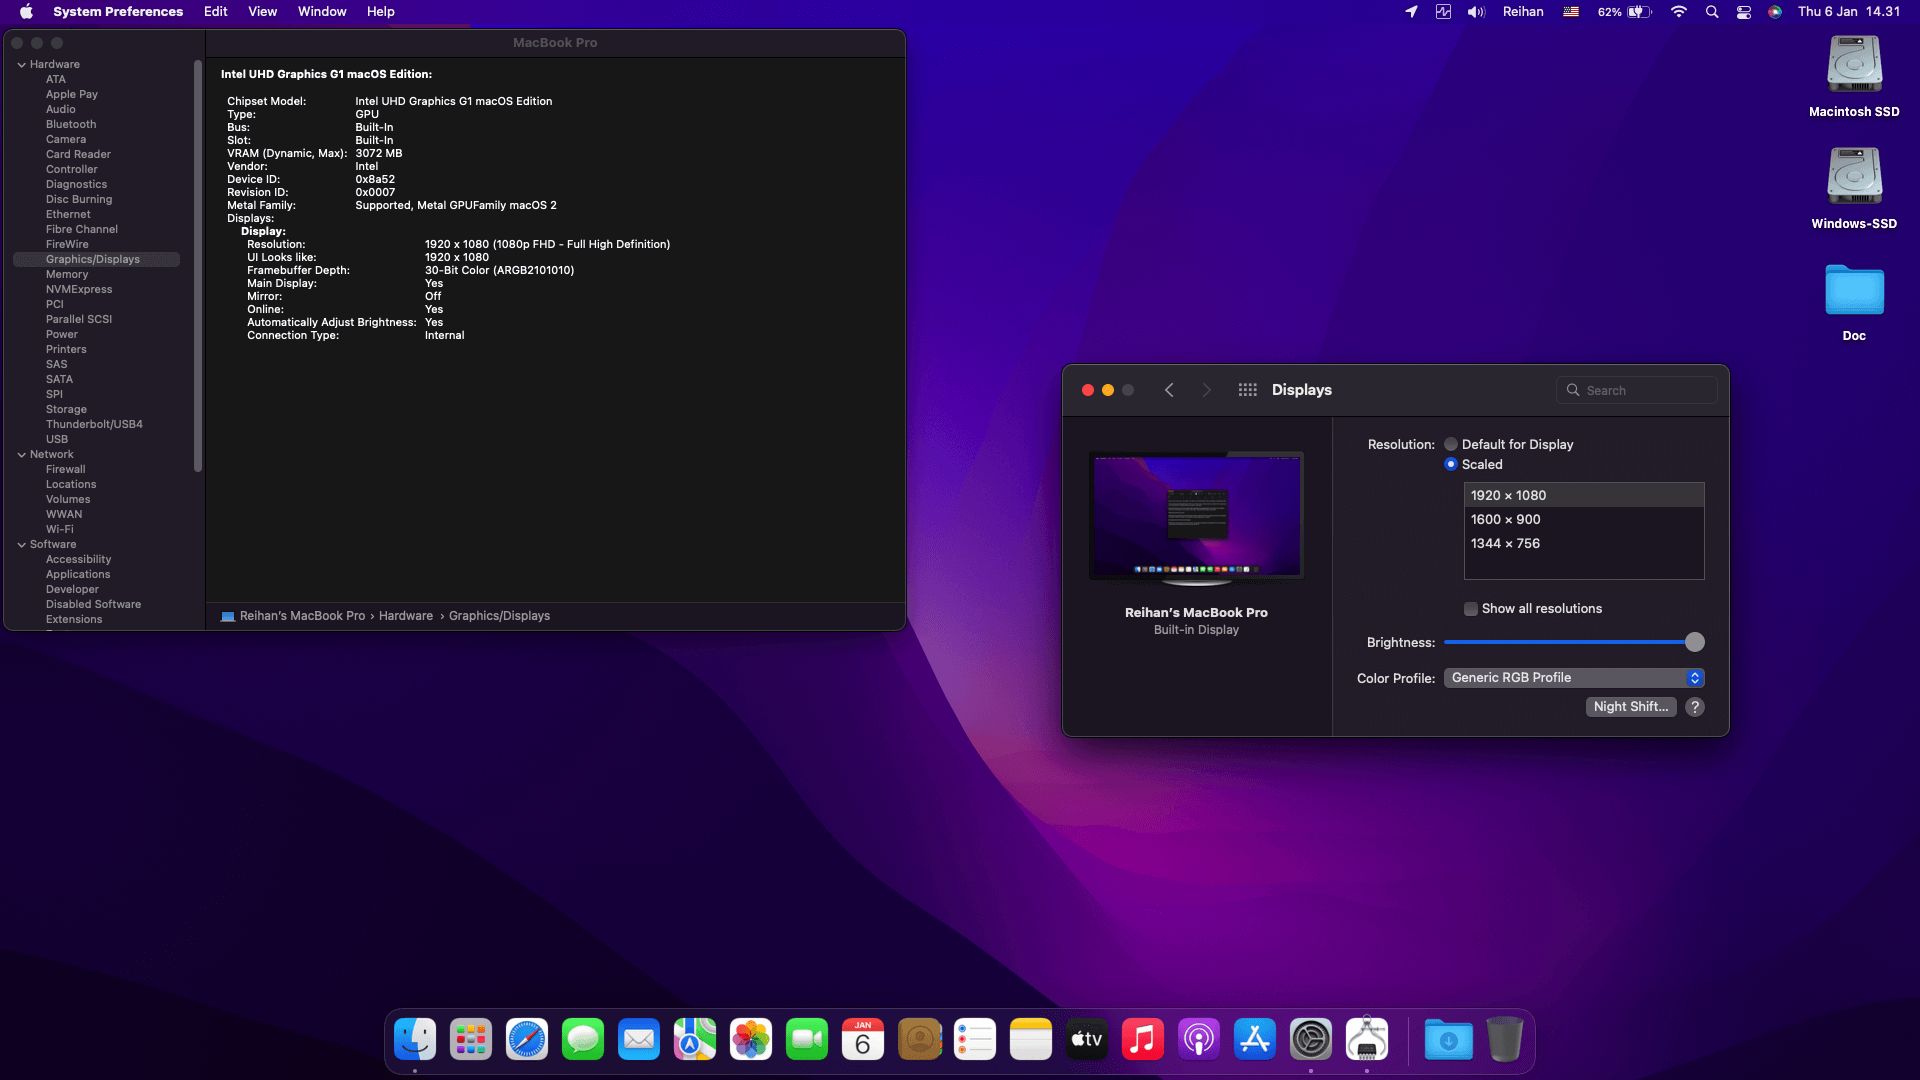
Task: Open Reihan user menu in menu bar
Action: click(x=1523, y=12)
